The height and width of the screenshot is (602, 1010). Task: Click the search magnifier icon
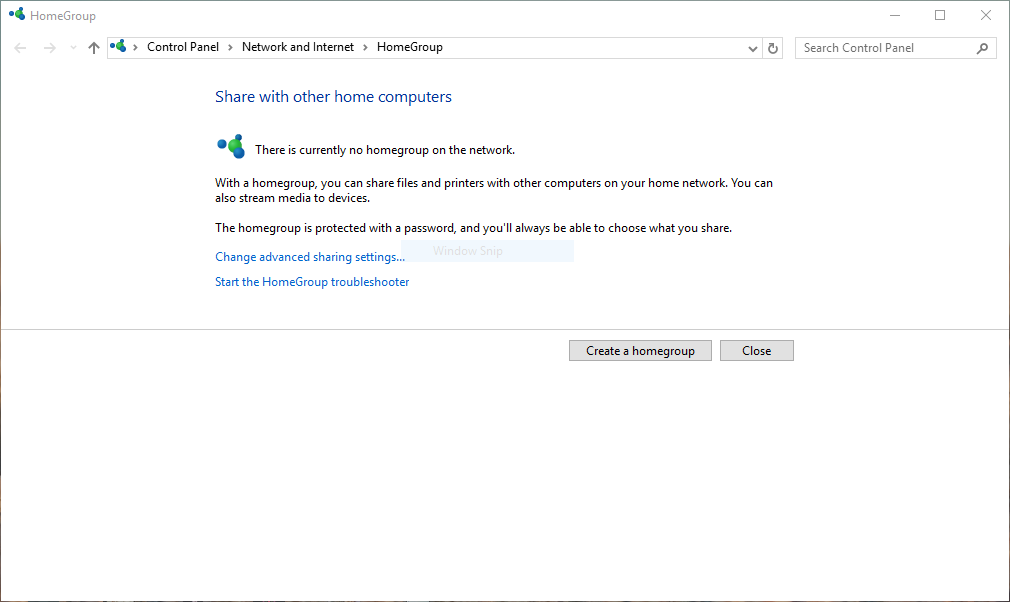tap(982, 48)
